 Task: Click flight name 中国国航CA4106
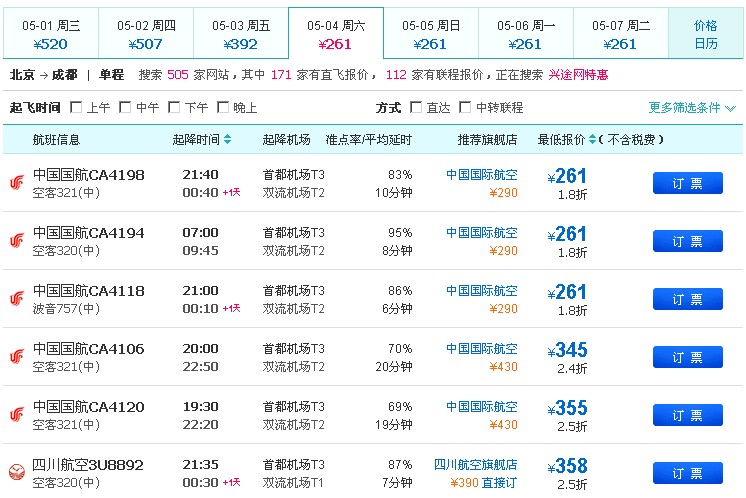pyautogui.click(x=88, y=349)
